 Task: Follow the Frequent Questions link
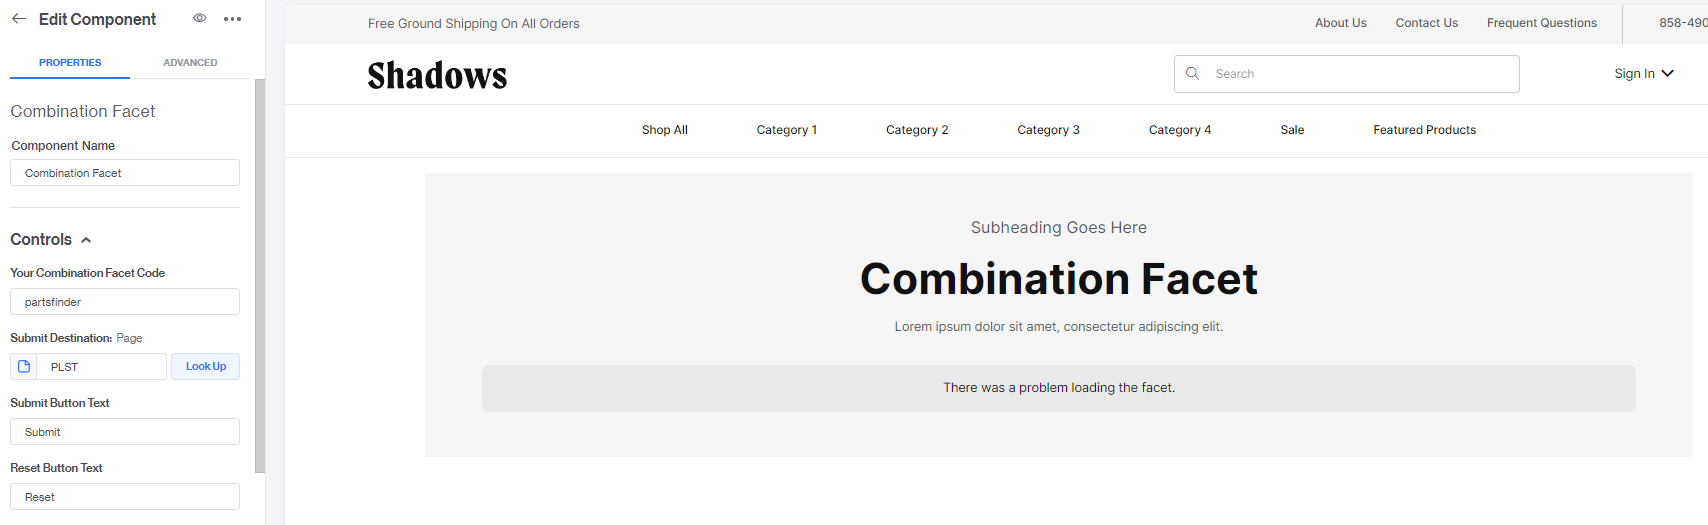click(1541, 23)
